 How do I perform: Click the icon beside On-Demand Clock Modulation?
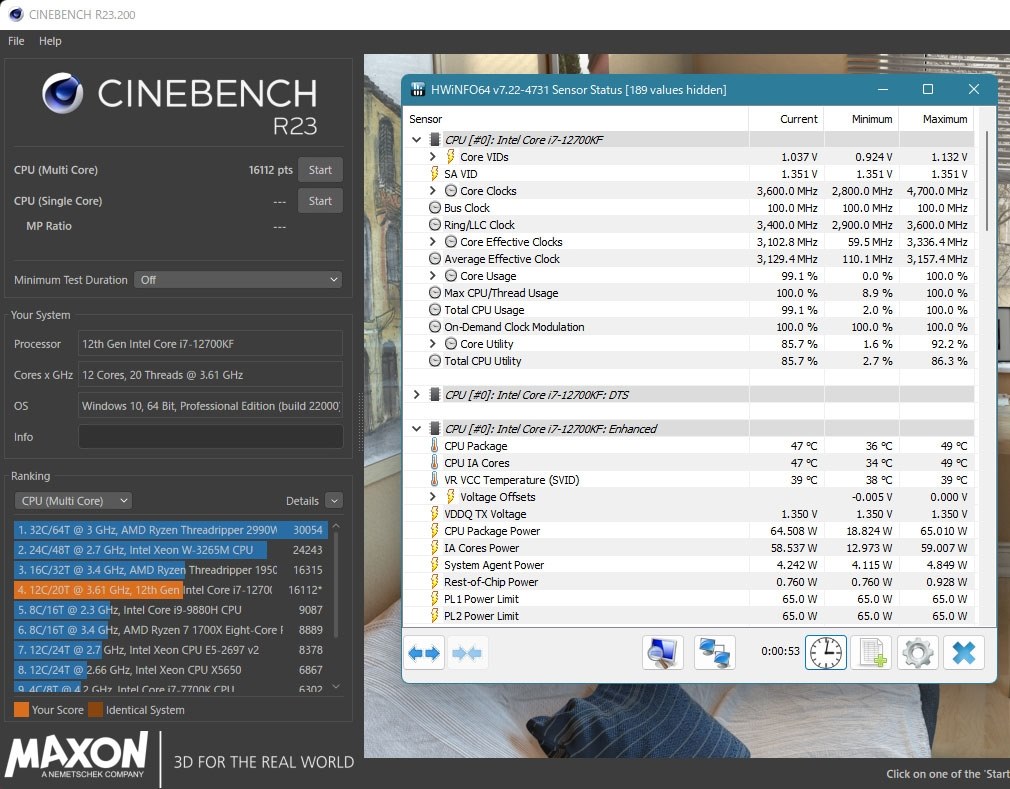(435, 327)
